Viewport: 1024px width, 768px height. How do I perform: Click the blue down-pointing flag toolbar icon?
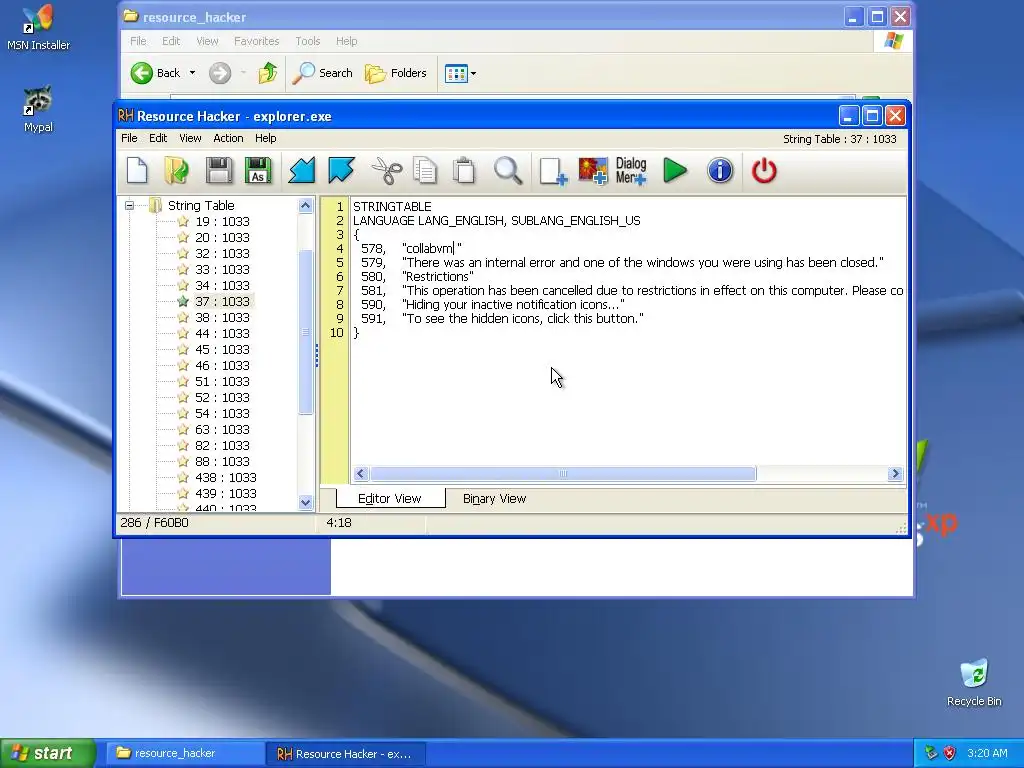pos(341,171)
